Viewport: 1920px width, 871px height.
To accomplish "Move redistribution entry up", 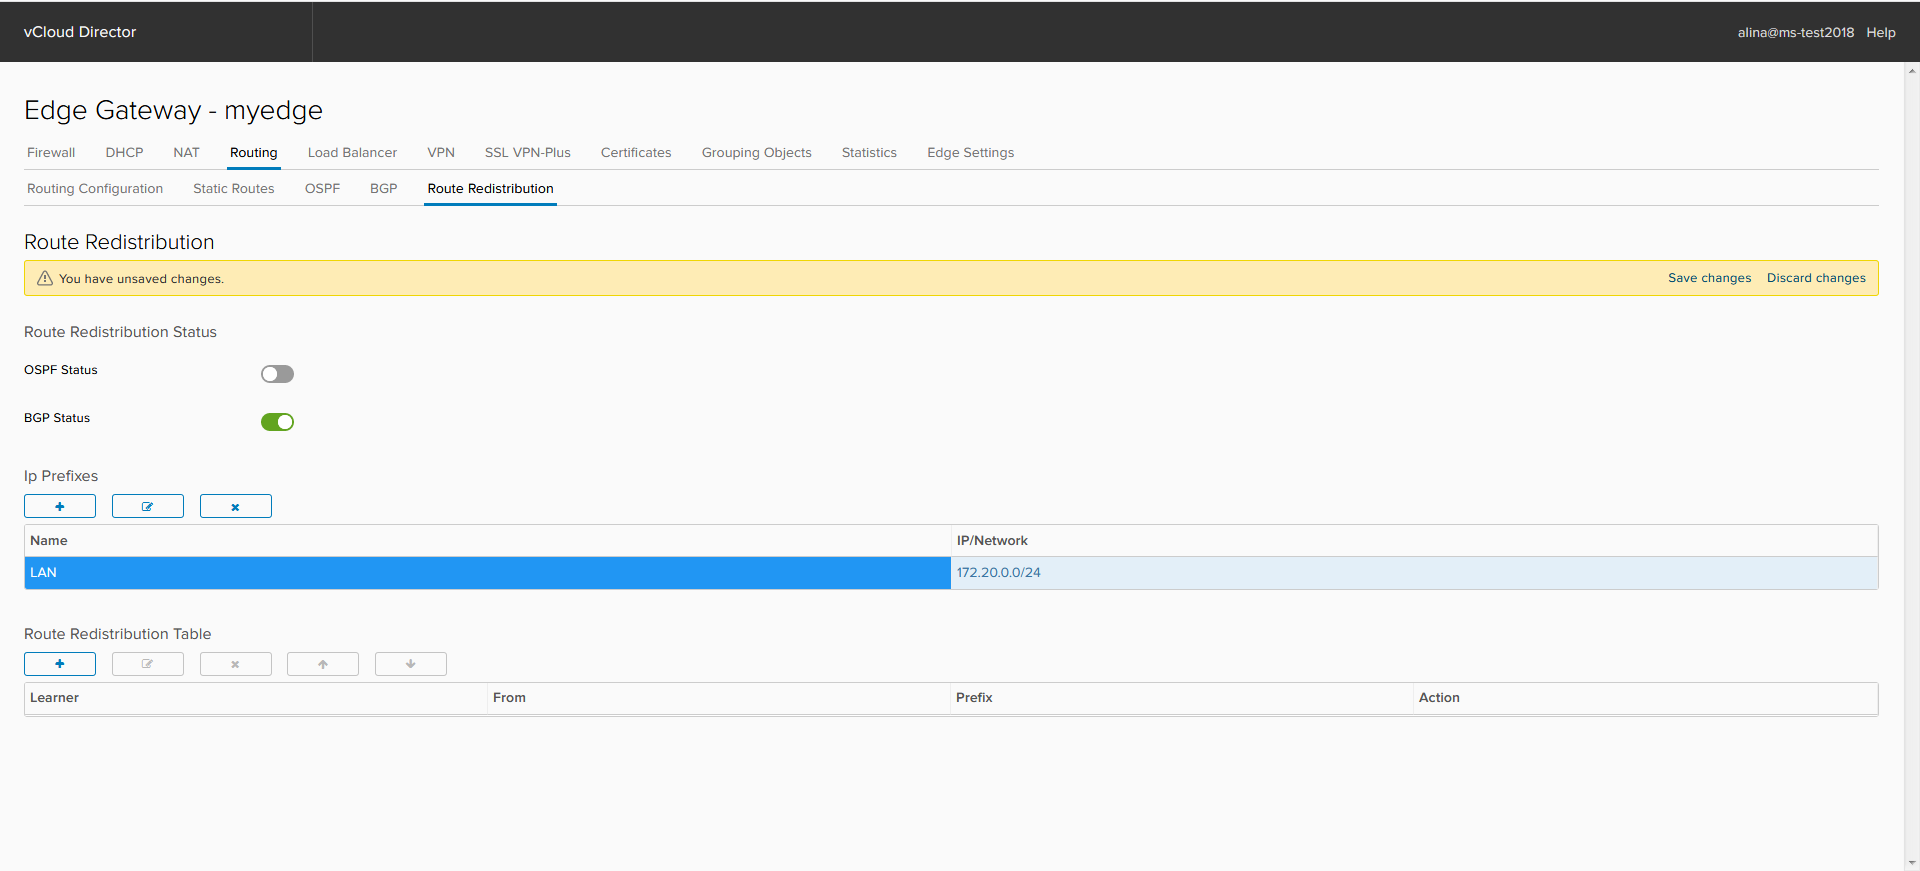I will (323, 664).
